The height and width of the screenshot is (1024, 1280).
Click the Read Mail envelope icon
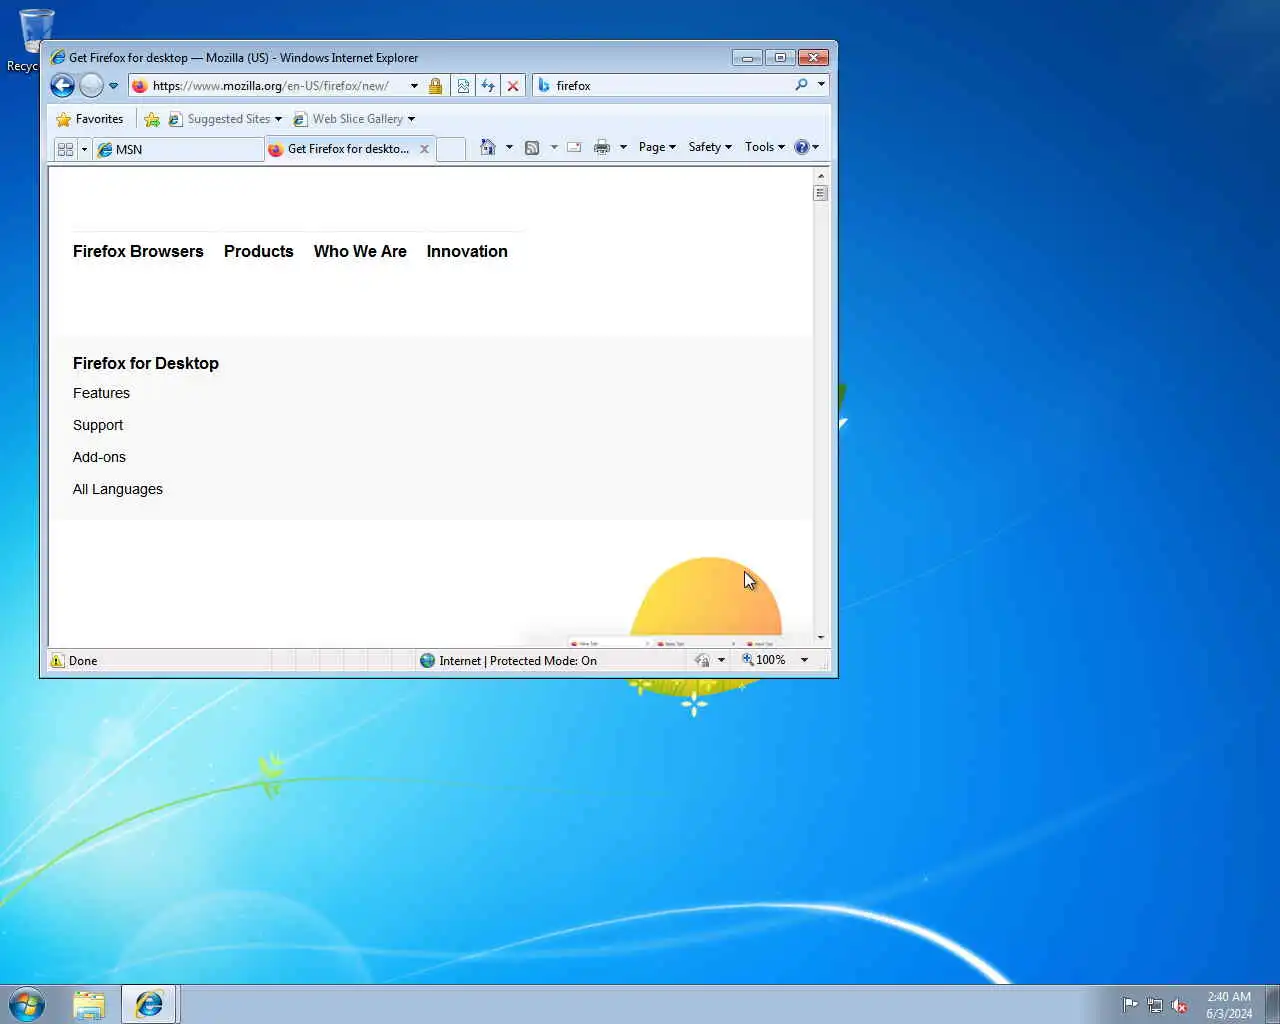[574, 147]
